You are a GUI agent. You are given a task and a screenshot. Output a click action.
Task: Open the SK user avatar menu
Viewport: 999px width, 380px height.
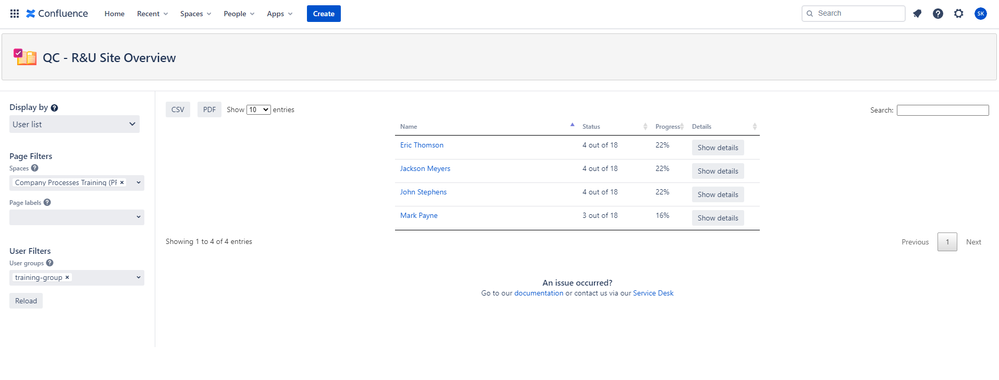click(x=981, y=13)
